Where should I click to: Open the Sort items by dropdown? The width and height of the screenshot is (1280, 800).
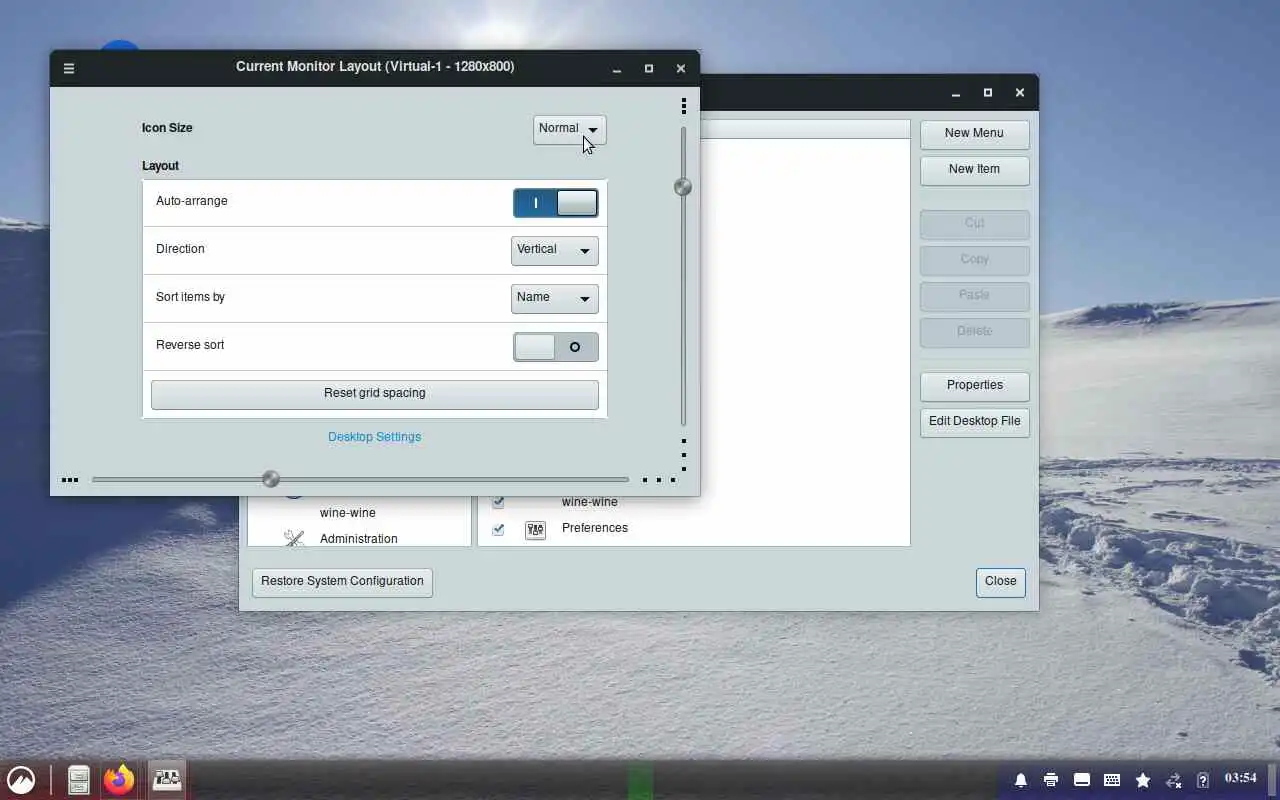[554, 298]
